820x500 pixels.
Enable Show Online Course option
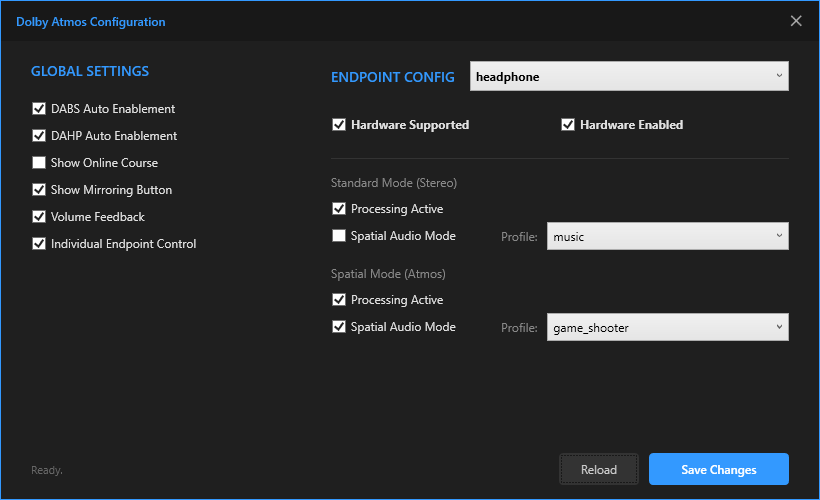[x=39, y=163]
